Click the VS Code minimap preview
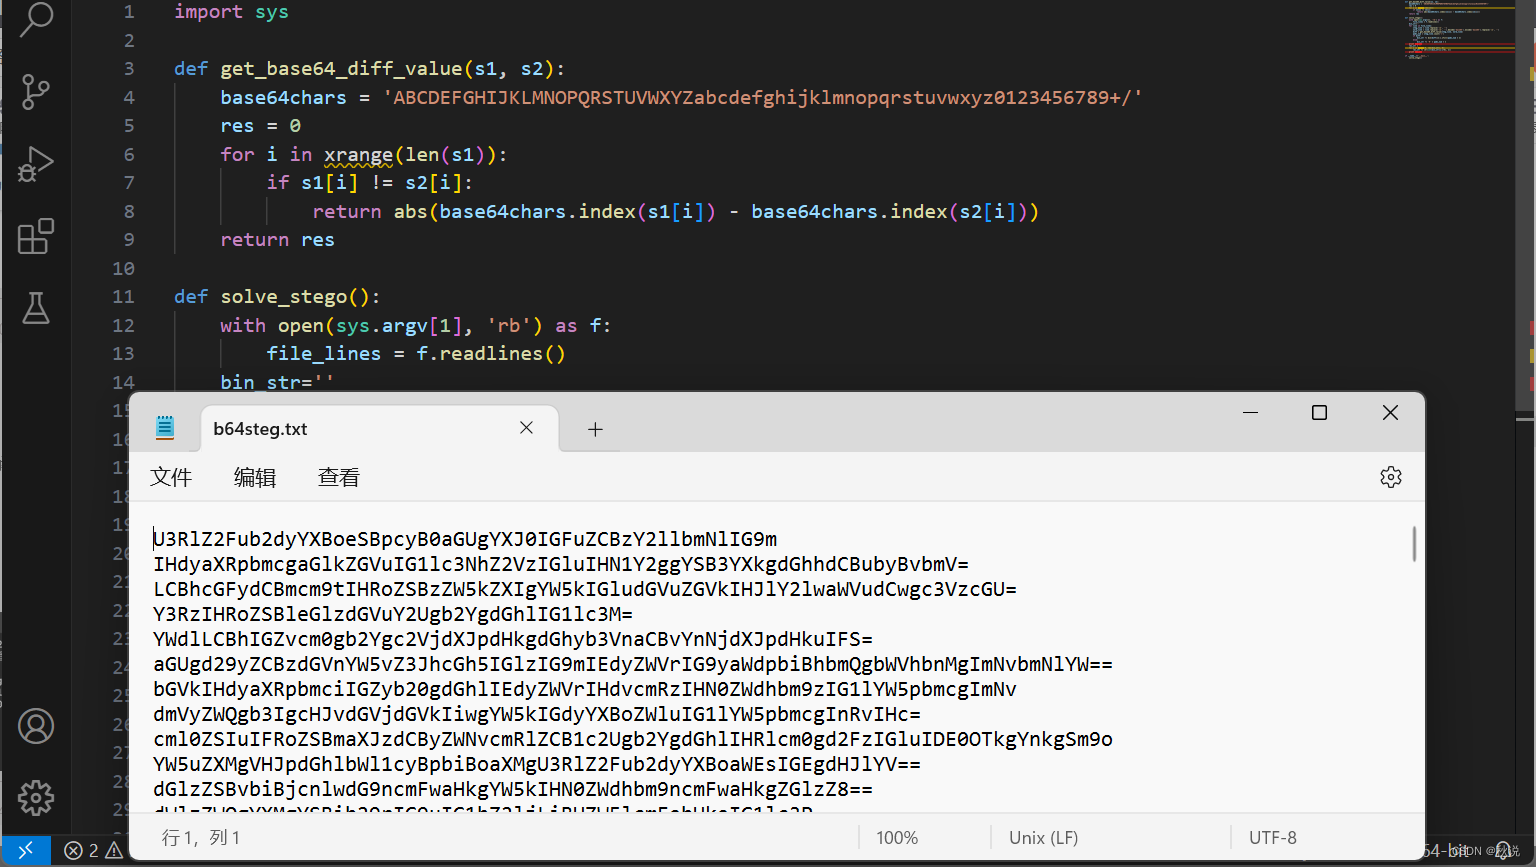1536x867 pixels. coord(1458,32)
